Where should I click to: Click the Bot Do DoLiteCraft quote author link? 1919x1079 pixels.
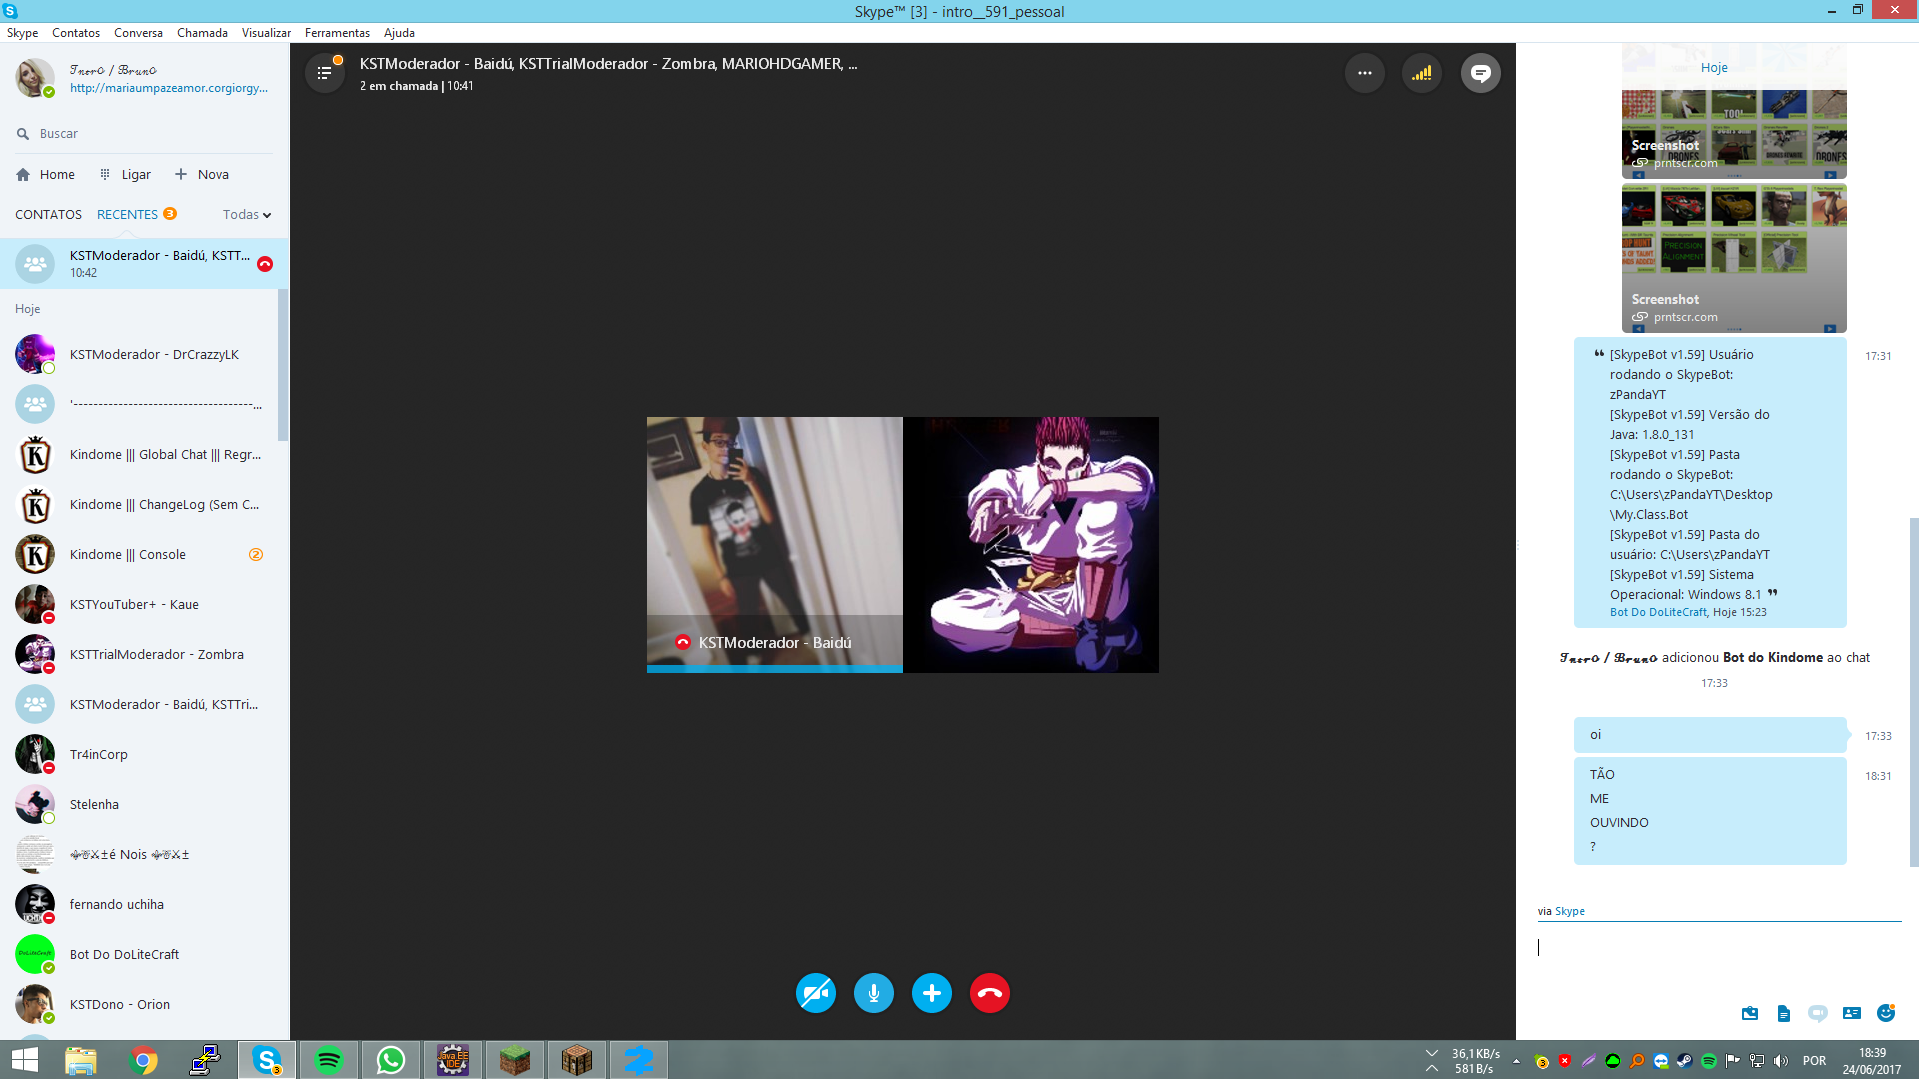tap(1658, 612)
